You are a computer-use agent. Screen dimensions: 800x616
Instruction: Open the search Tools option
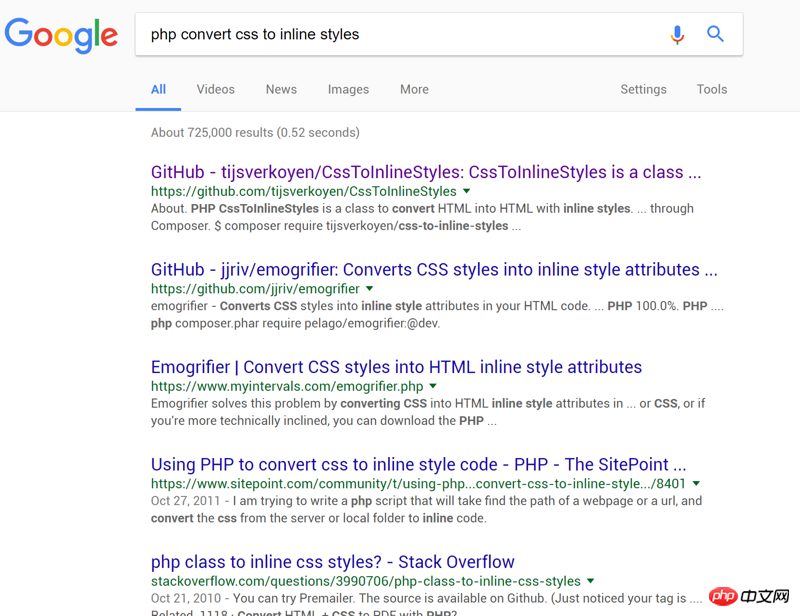click(x=712, y=89)
